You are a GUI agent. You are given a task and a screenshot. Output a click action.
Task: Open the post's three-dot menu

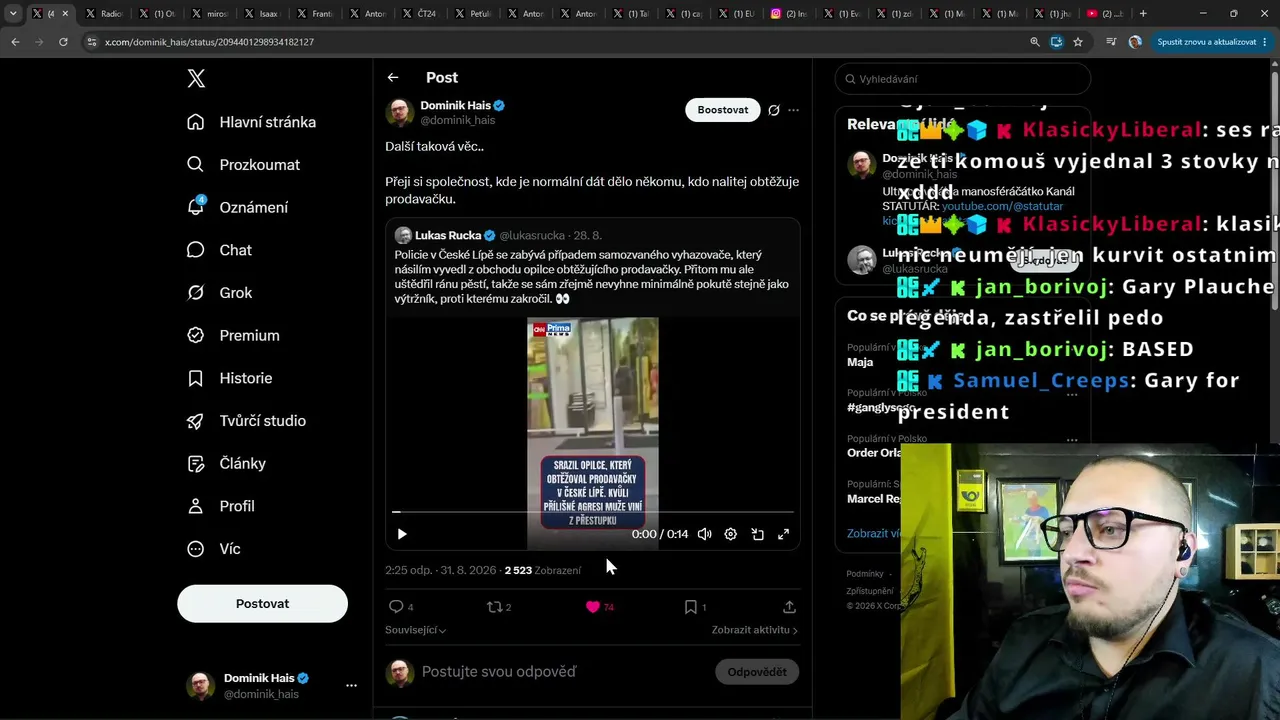click(x=794, y=110)
